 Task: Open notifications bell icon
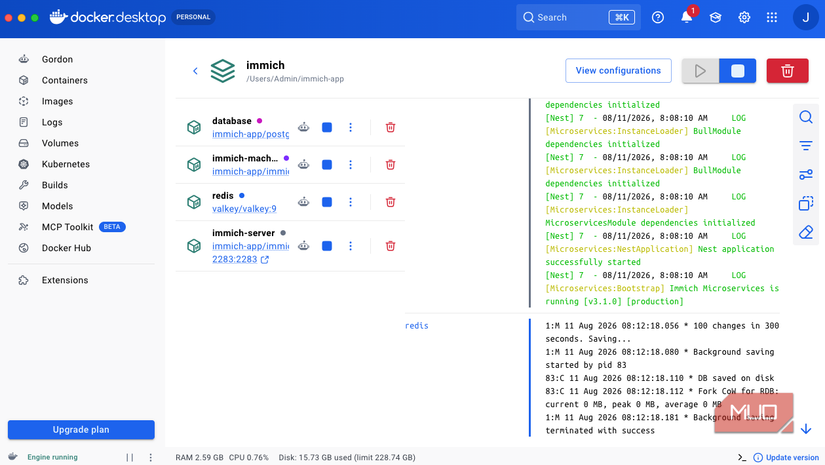687,17
